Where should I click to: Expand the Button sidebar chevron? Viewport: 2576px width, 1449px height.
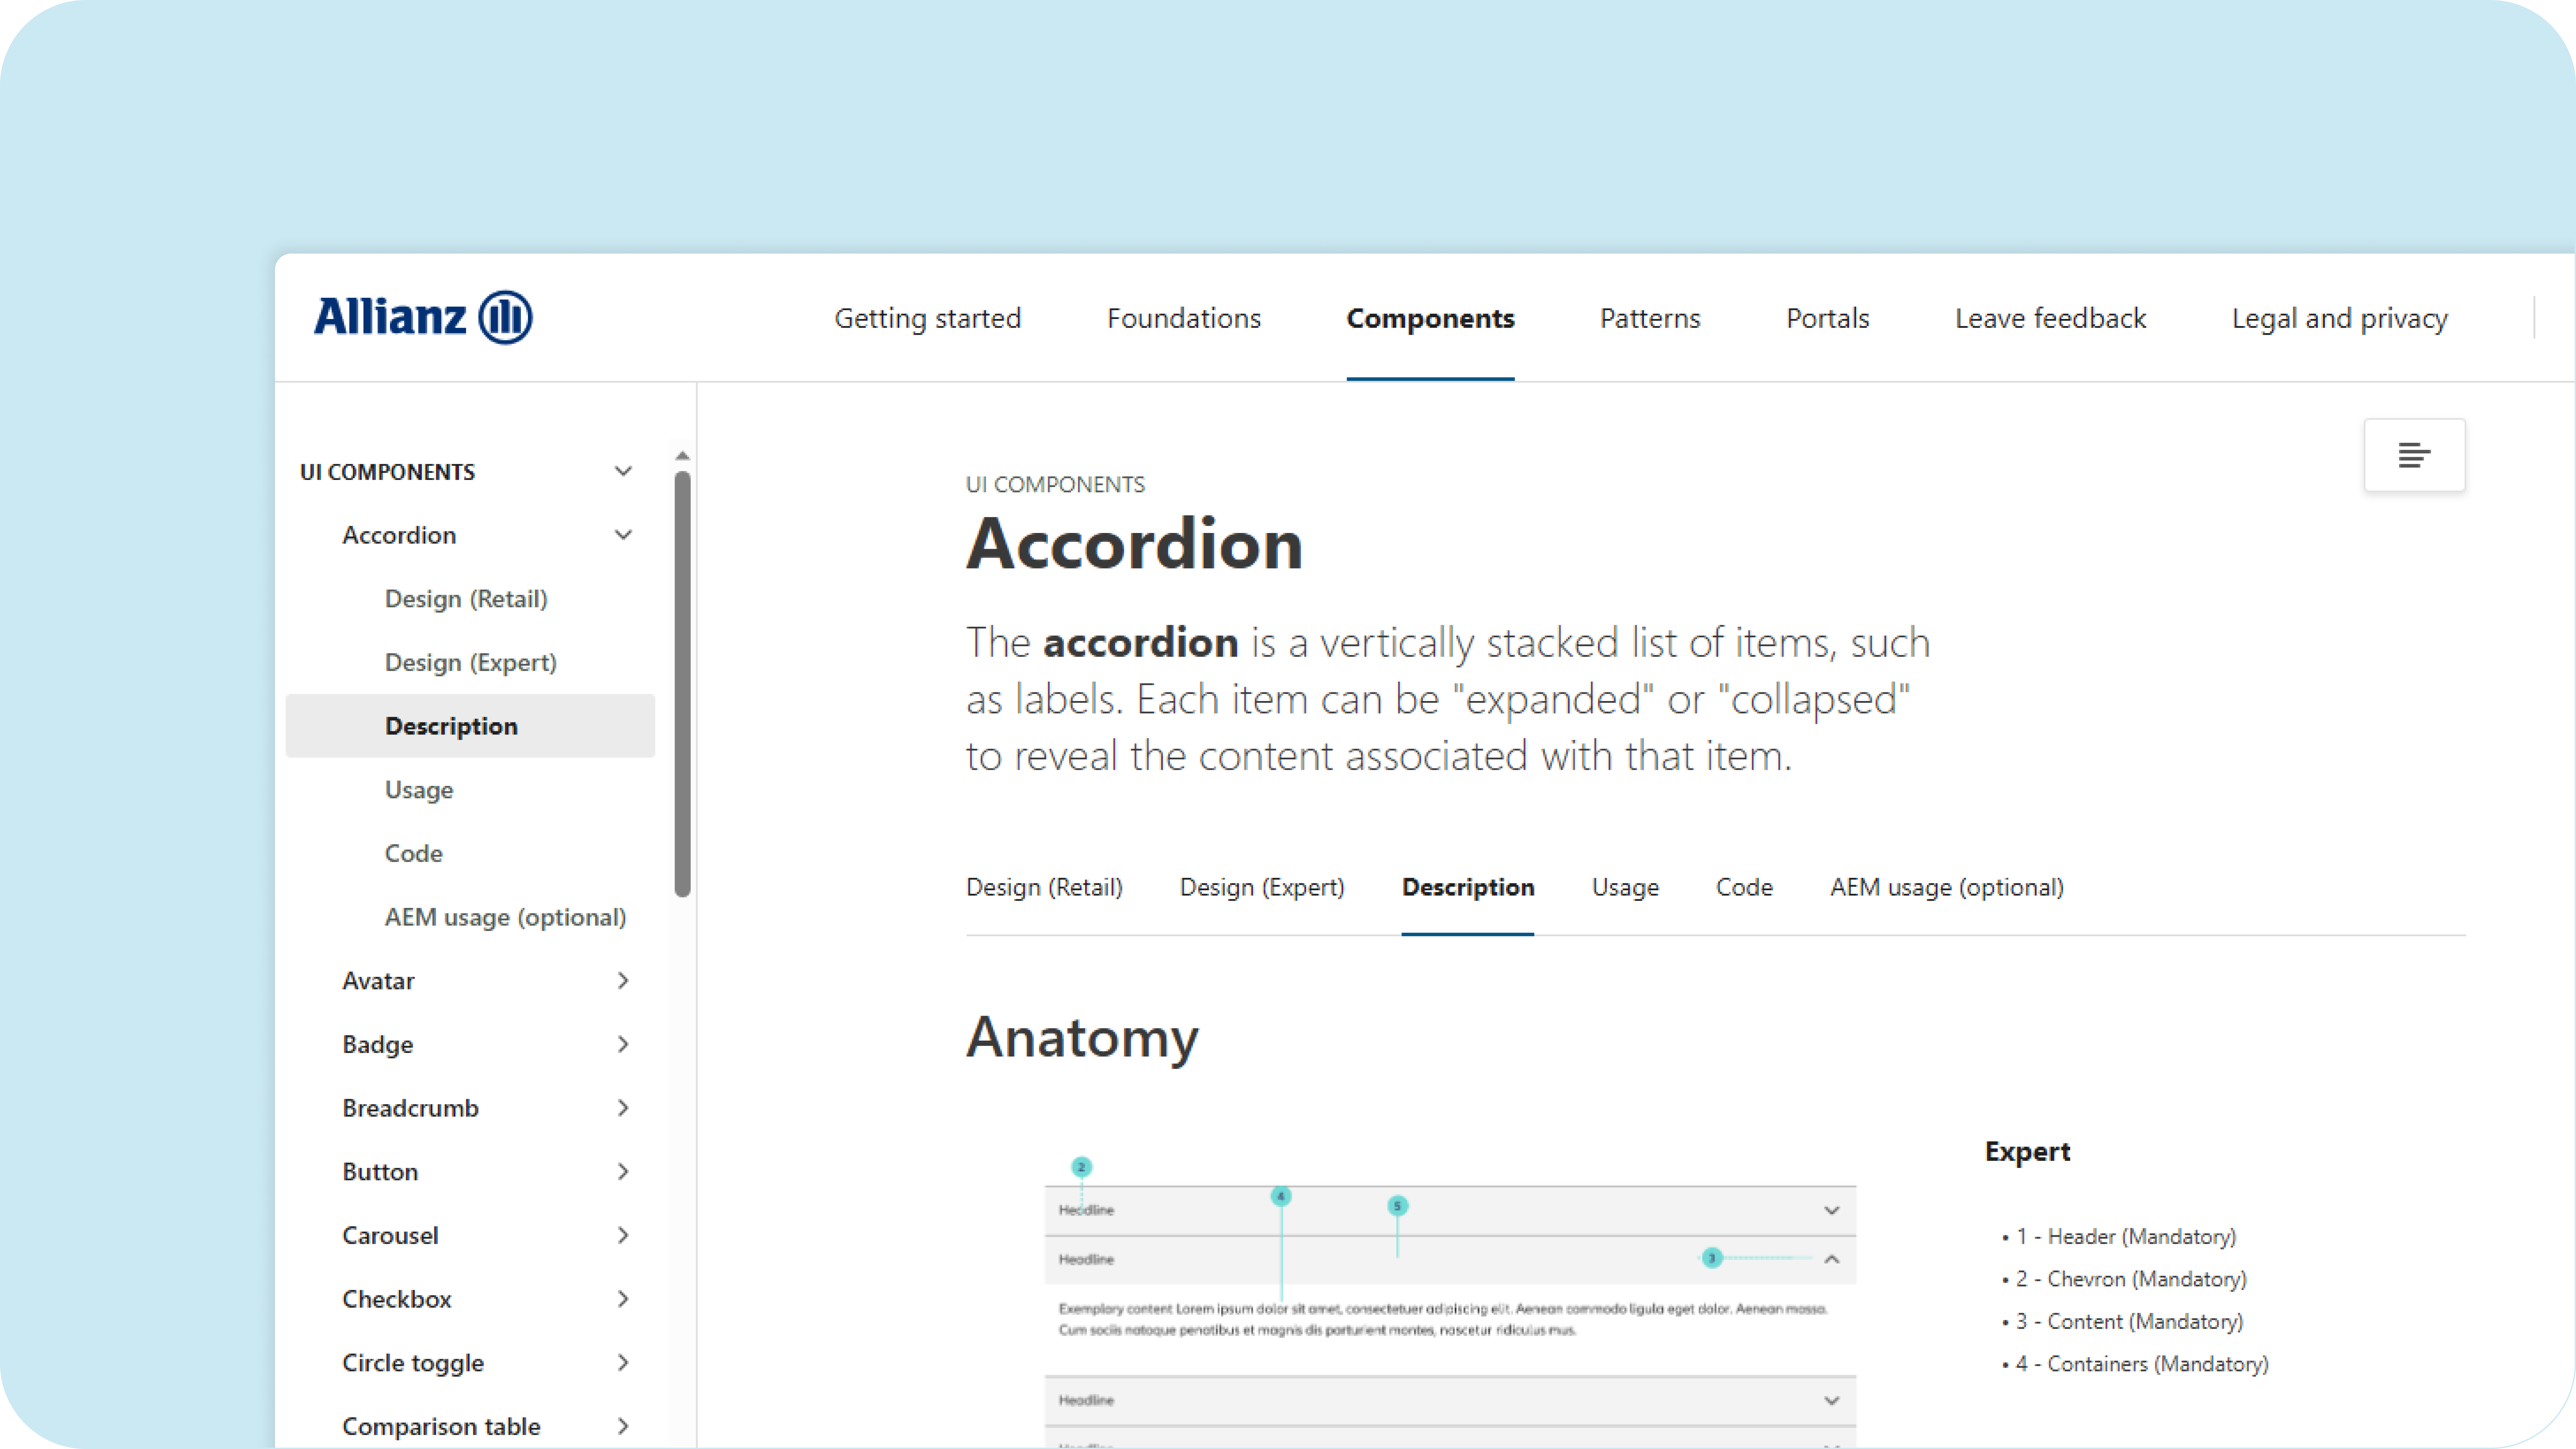[x=623, y=1172]
